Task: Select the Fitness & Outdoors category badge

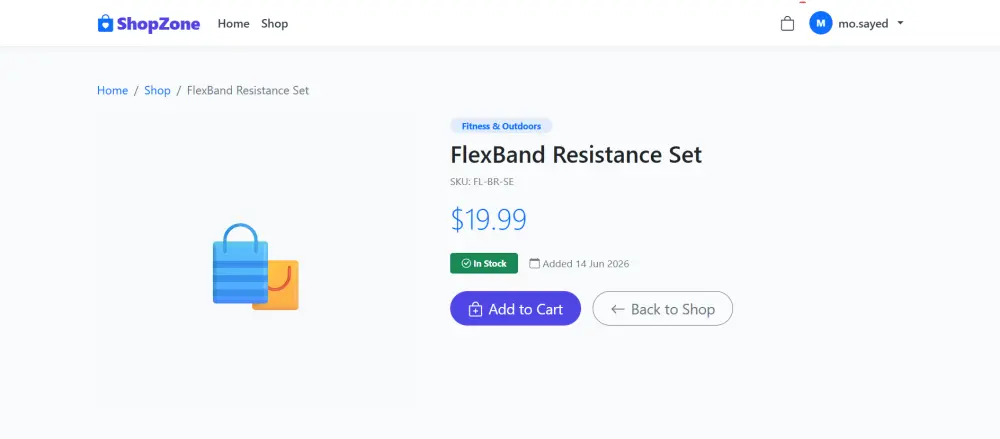Action: pos(501,126)
